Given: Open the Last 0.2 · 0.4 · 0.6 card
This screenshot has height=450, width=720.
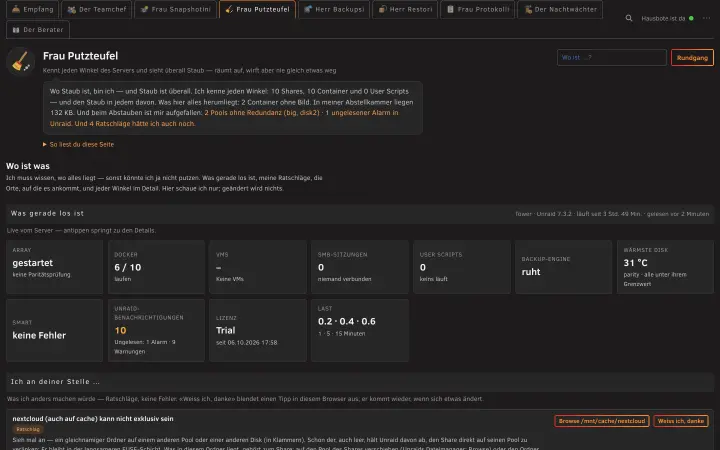Looking at the screenshot, I should (360, 330).
